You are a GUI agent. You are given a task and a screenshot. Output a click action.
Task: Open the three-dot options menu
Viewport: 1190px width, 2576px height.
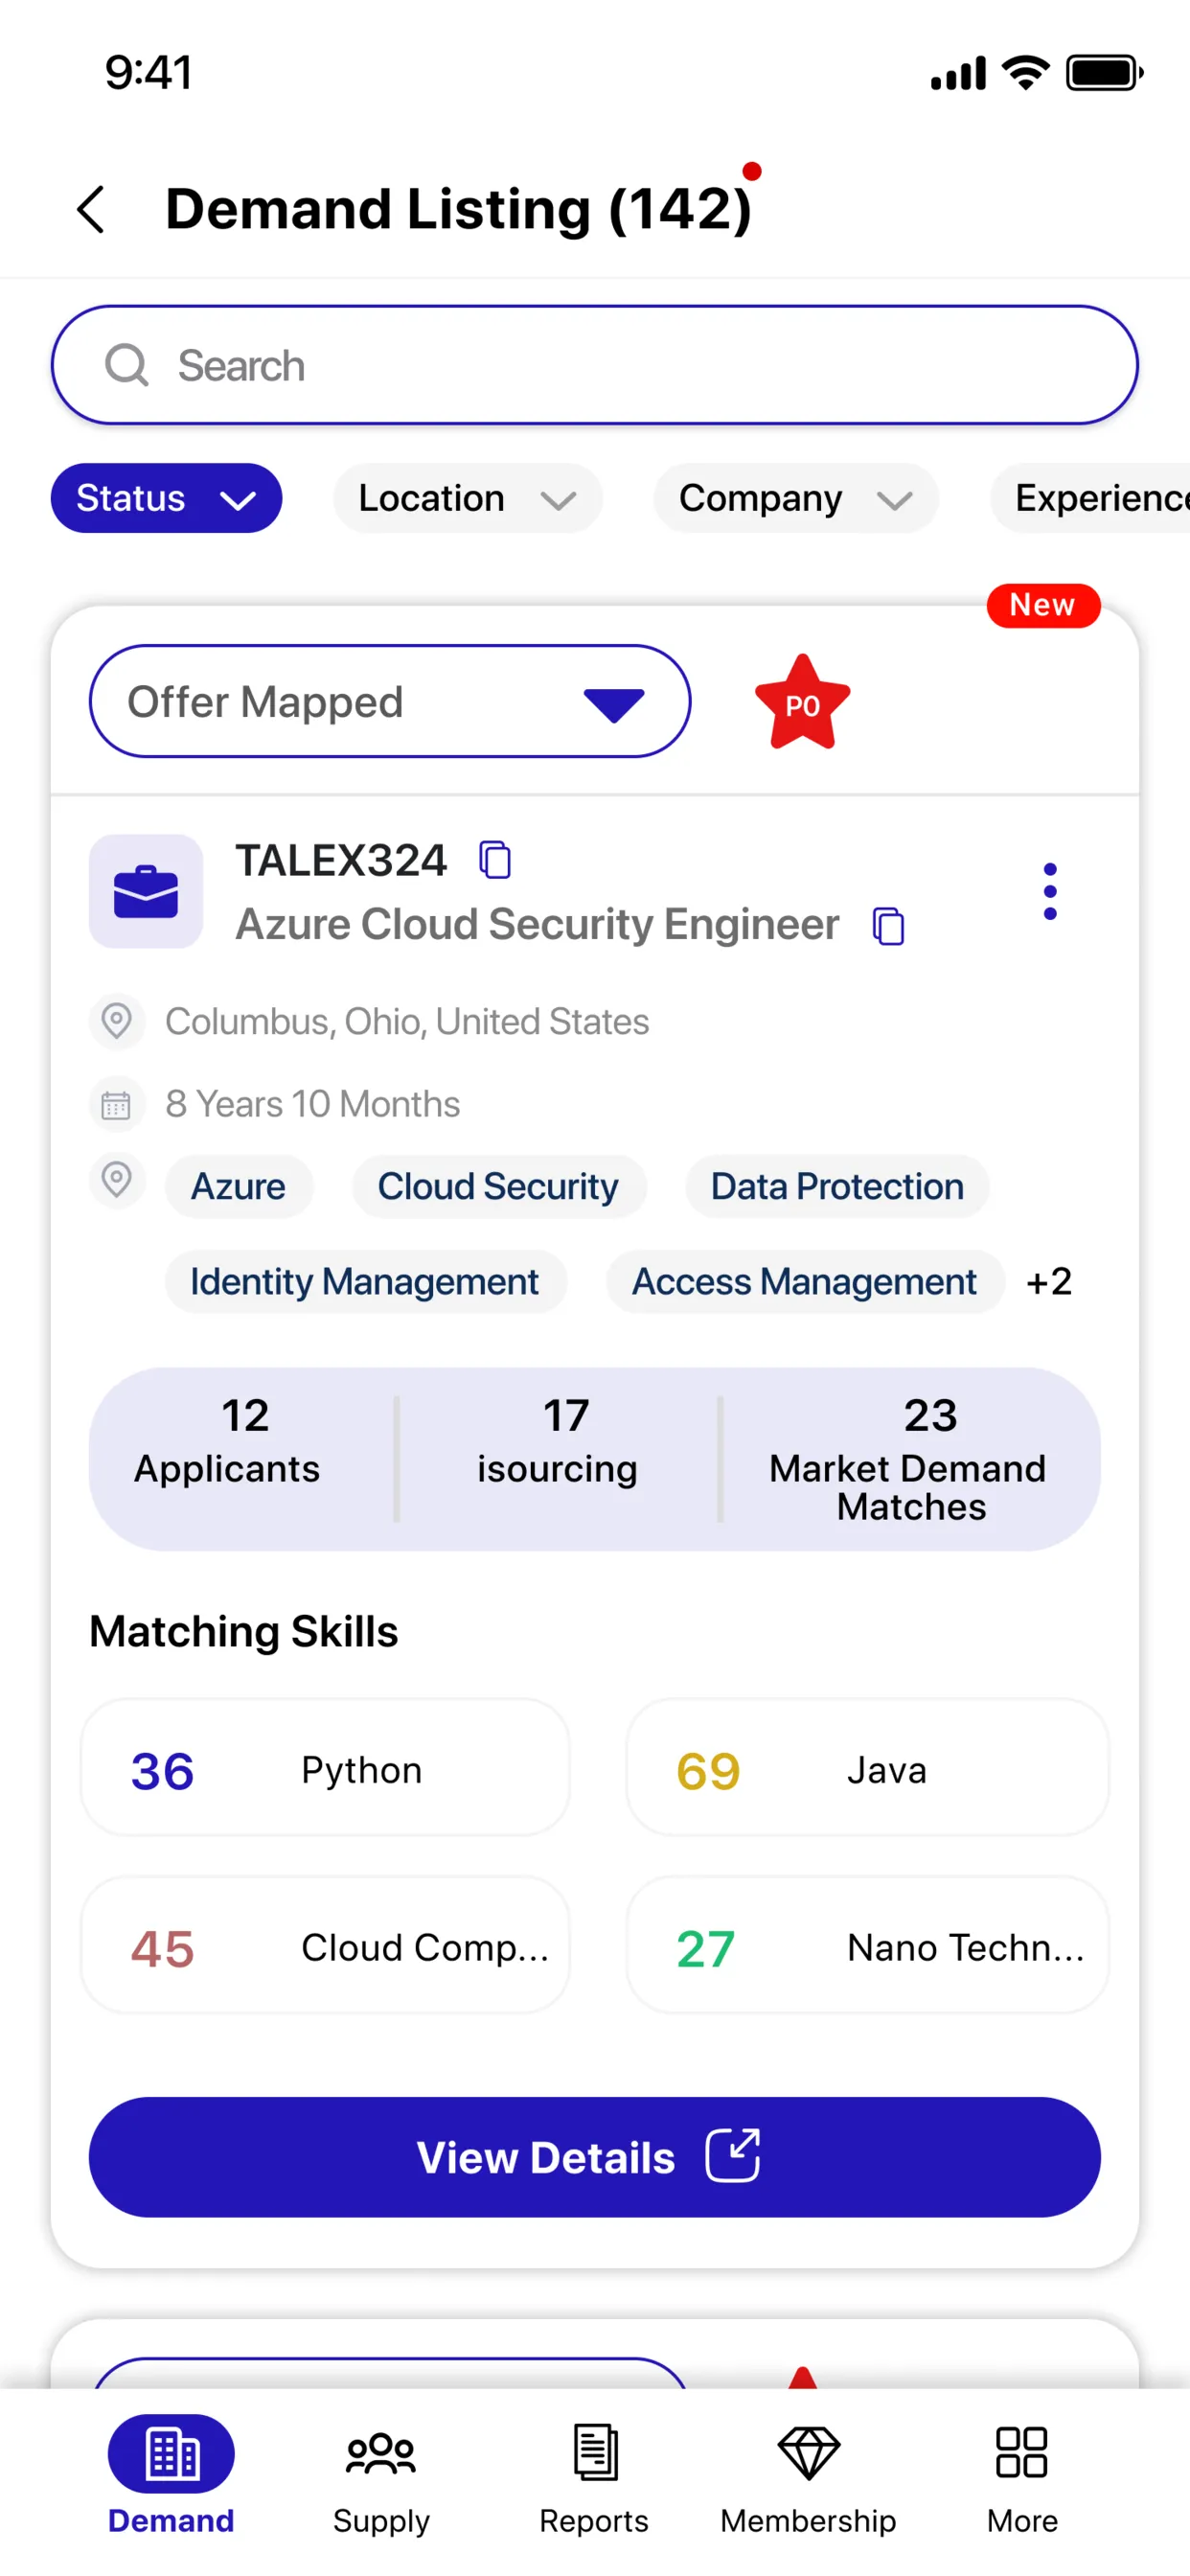(x=1049, y=891)
